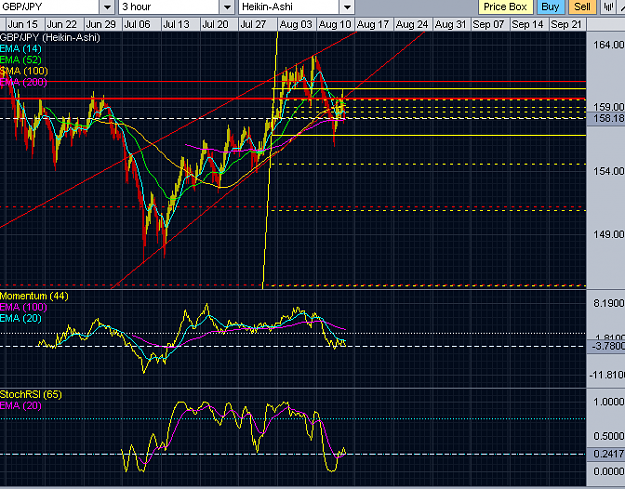Screen dimensions: 625x489
Task: Click the 164.00 price axis label
Action: click(609, 45)
